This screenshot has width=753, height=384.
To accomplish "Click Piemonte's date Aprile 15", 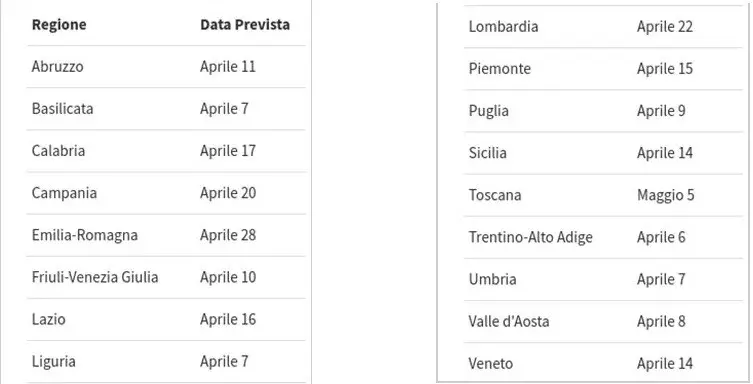I will pos(665,69).
